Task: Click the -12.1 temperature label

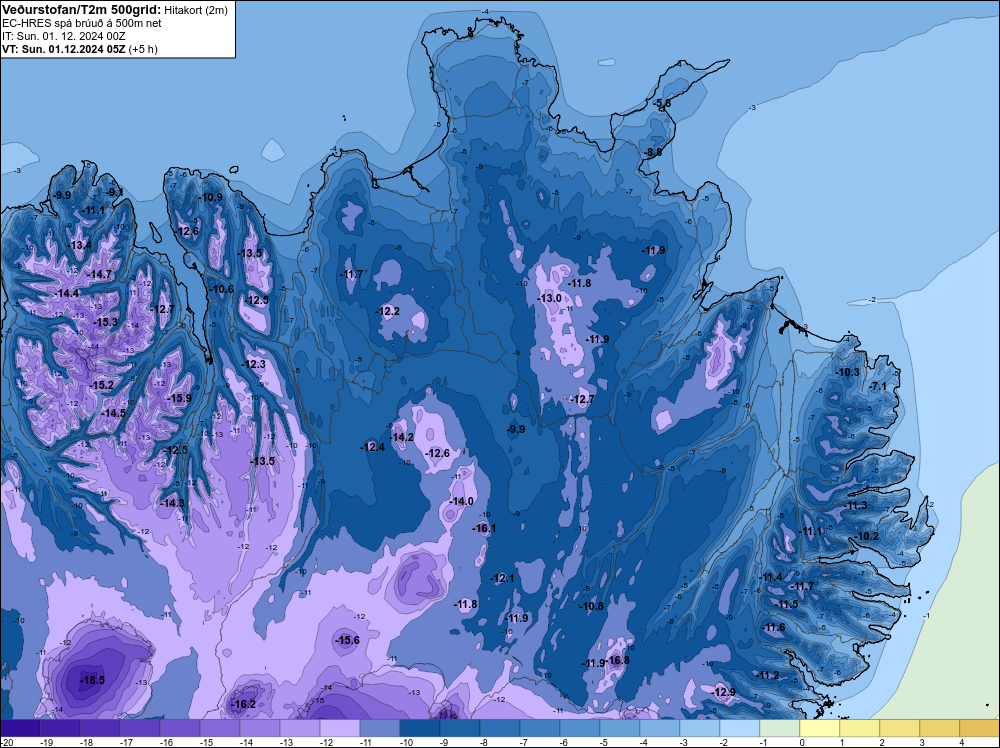Action: pyautogui.click(x=502, y=578)
